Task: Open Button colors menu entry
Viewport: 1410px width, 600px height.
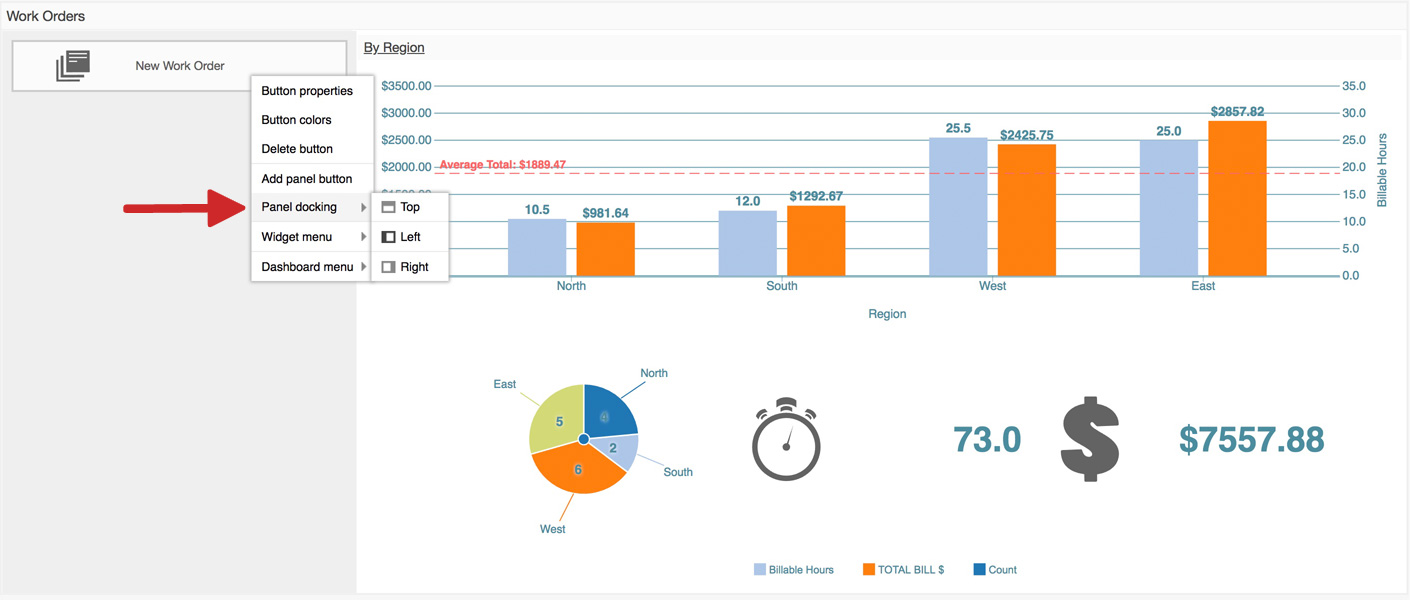Action: 296,120
